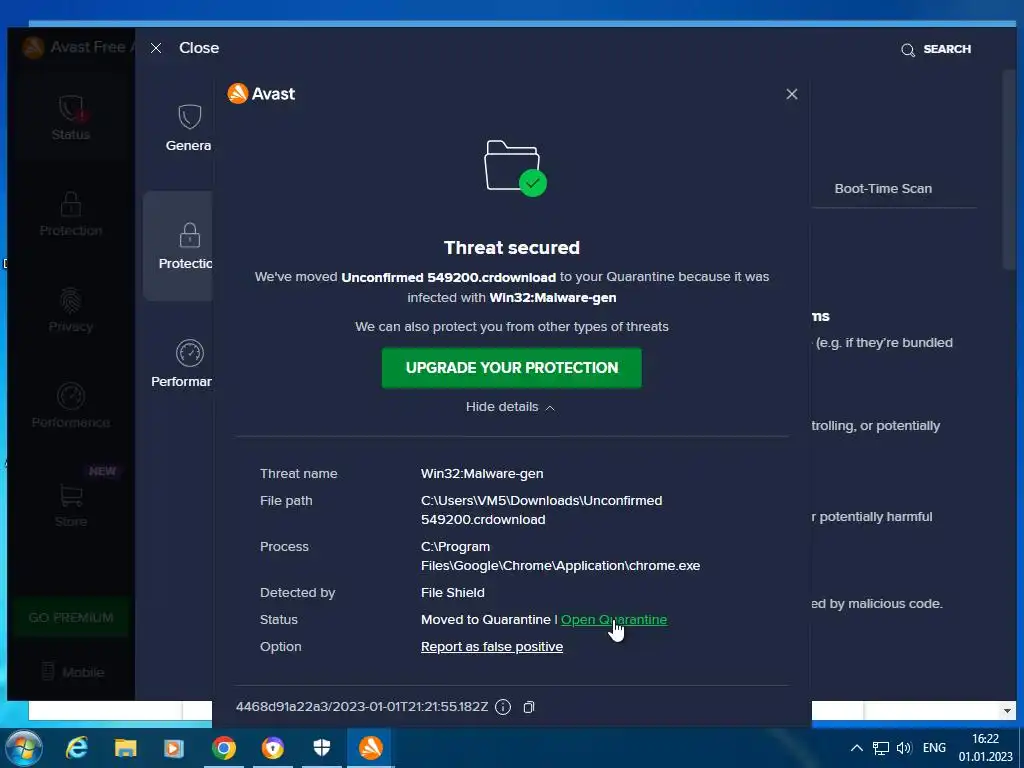This screenshot has height=768, width=1024.
Task: Open Protection in Avast main sidebar
Action: point(71,214)
